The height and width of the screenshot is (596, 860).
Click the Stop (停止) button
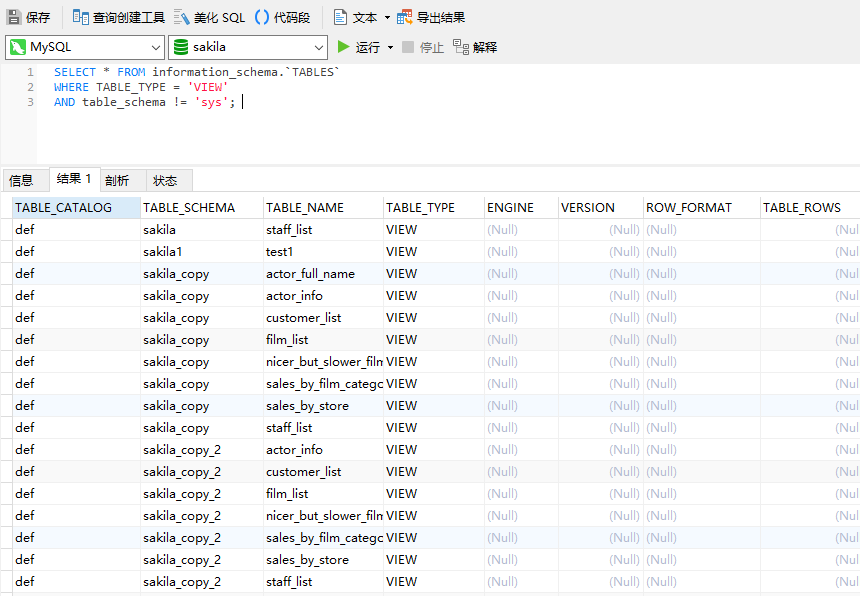[423, 48]
